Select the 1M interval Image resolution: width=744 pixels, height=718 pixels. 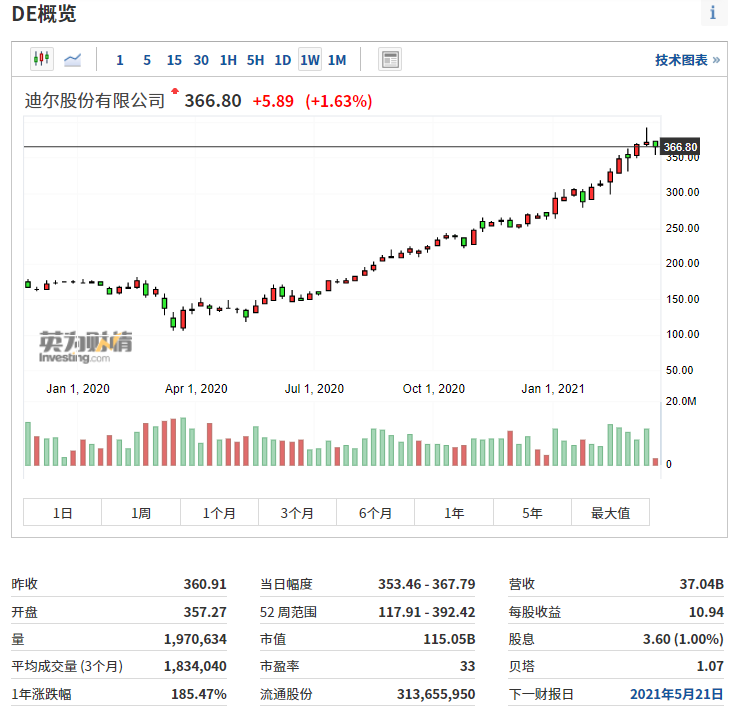tap(337, 60)
